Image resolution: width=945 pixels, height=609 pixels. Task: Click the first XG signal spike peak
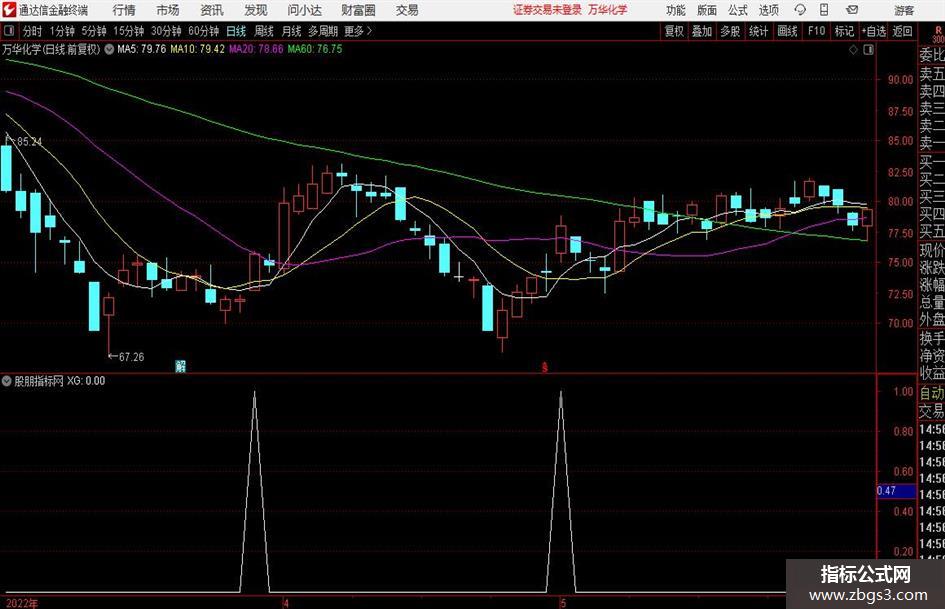pyautogui.click(x=254, y=393)
